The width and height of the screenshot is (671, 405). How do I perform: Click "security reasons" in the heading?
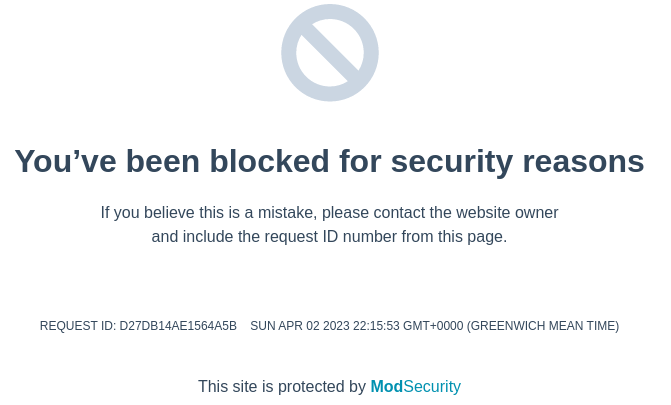(x=517, y=161)
